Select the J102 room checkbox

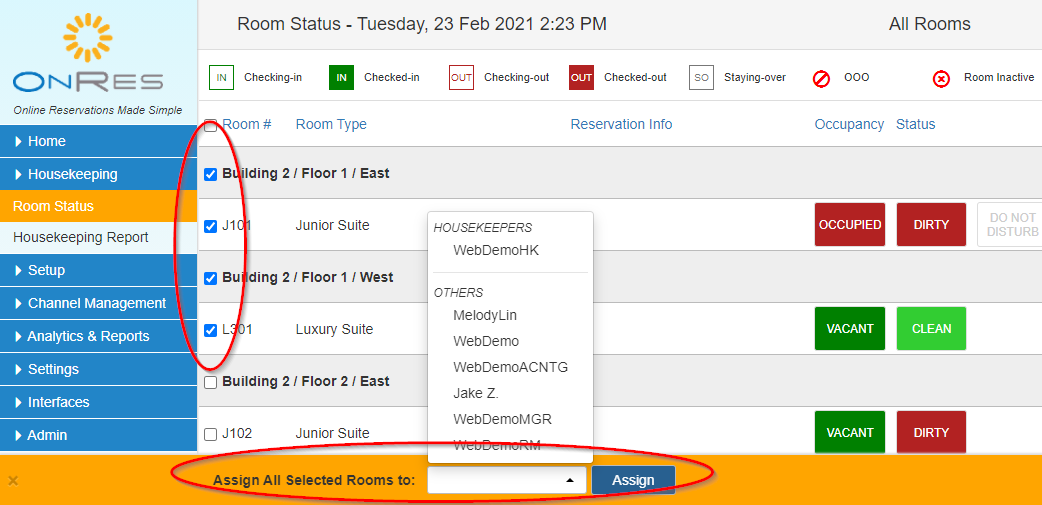point(210,434)
